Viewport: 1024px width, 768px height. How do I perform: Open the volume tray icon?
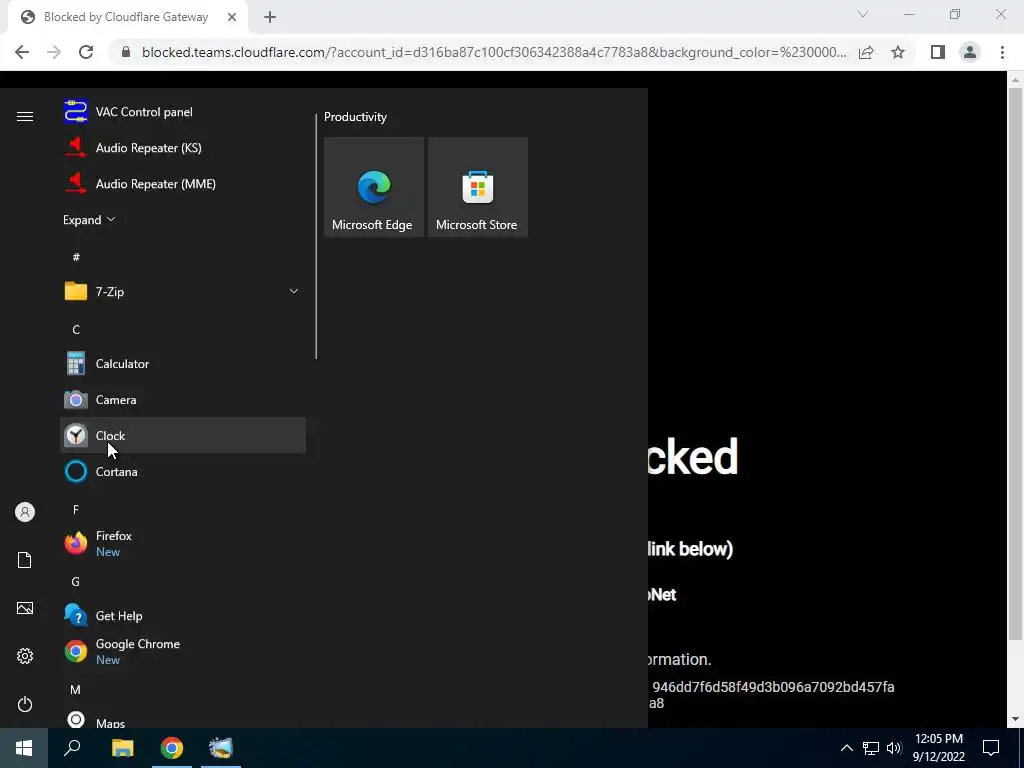click(x=894, y=748)
